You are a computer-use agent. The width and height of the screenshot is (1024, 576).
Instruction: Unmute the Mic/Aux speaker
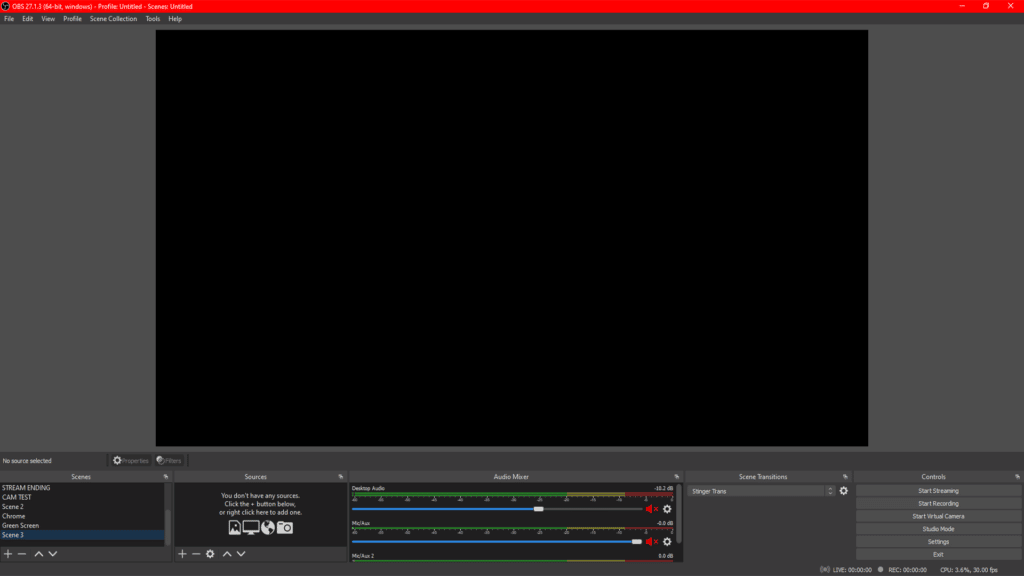coord(651,542)
